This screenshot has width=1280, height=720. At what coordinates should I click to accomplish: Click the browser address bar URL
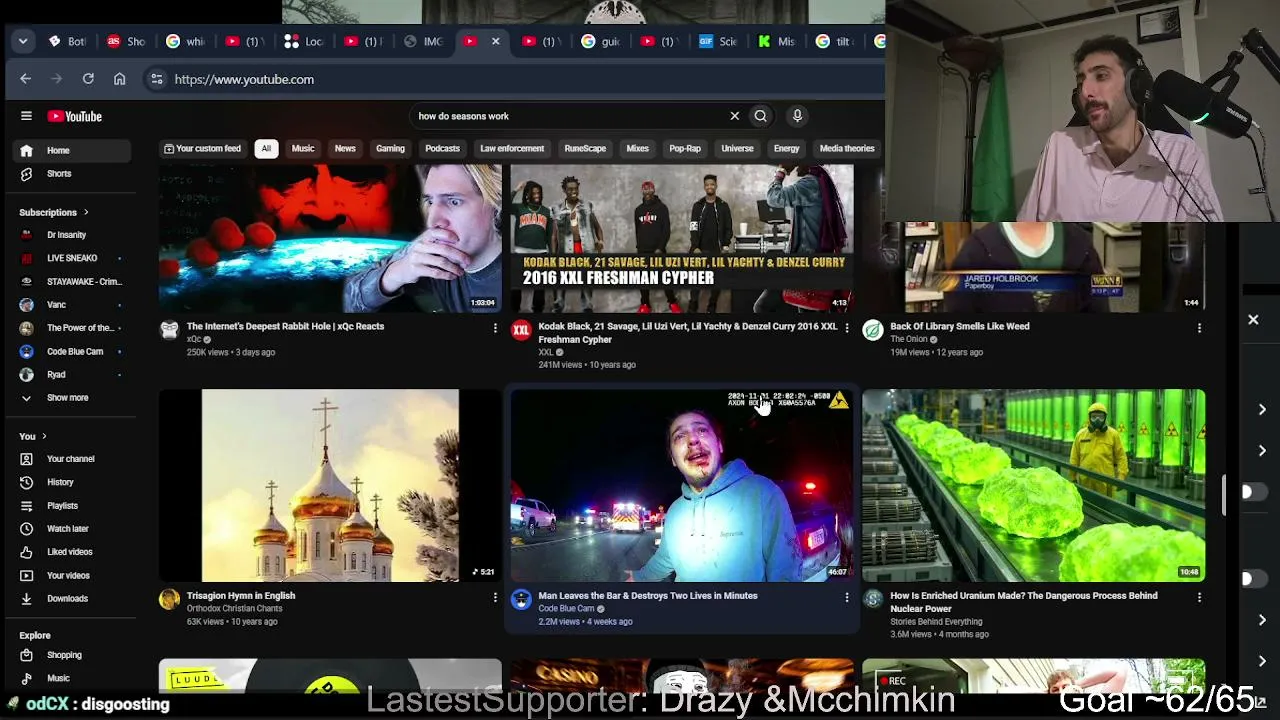point(244,79)
